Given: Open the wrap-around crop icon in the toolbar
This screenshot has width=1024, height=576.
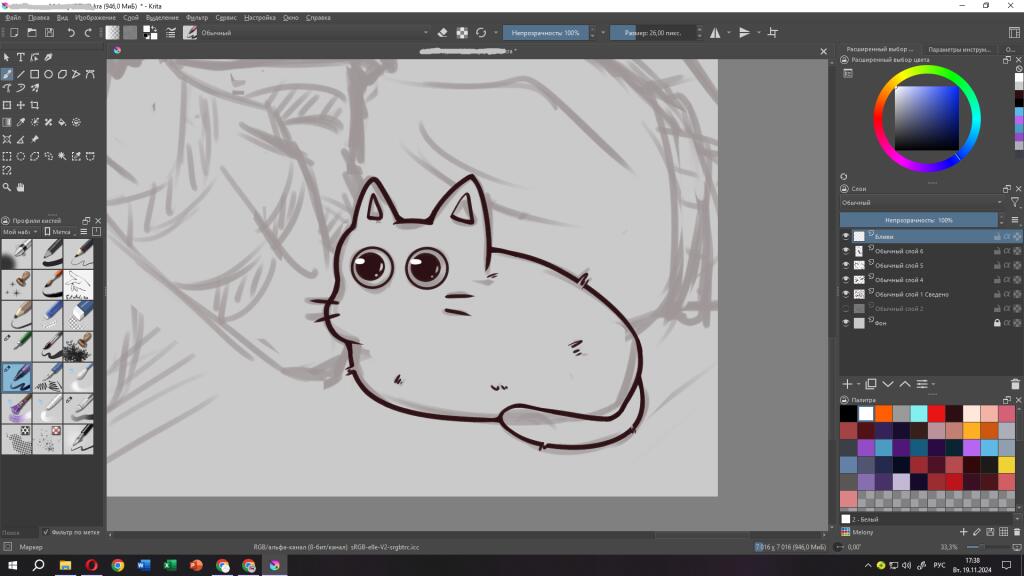Looking at the screenshot, I should point(773,33).
